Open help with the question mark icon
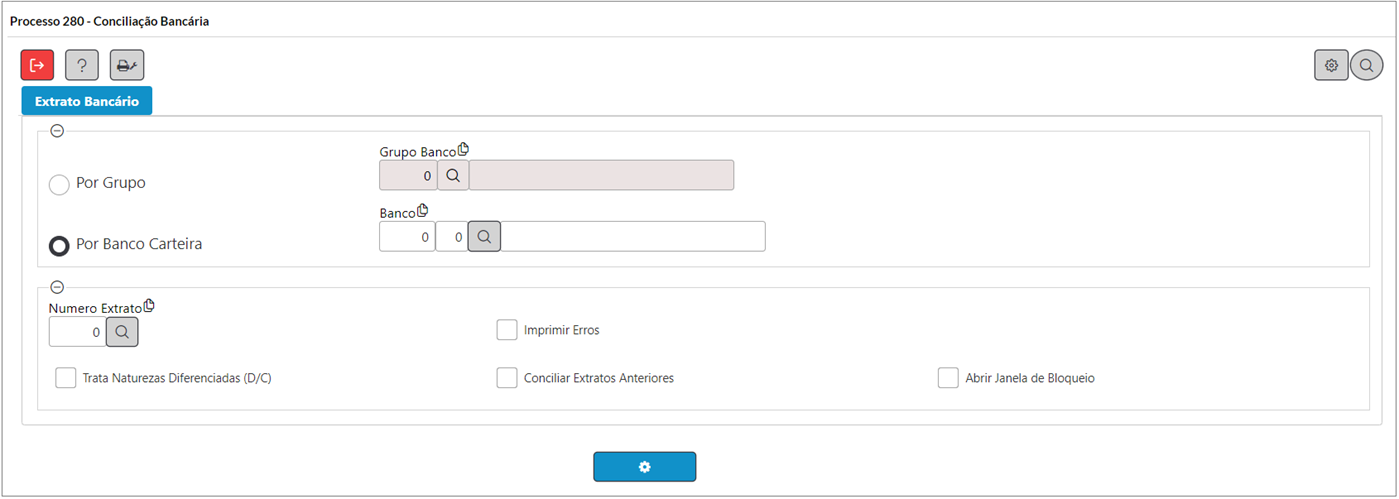The image size is (1399, 499). point(82,65)
